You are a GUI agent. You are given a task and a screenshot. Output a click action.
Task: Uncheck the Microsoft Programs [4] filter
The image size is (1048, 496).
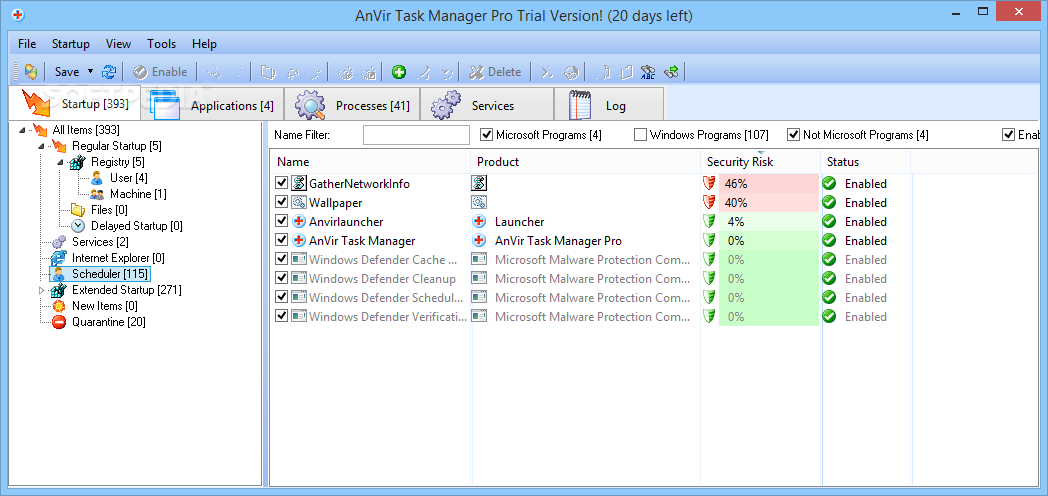pyautogui.click(x=487, y=134)
